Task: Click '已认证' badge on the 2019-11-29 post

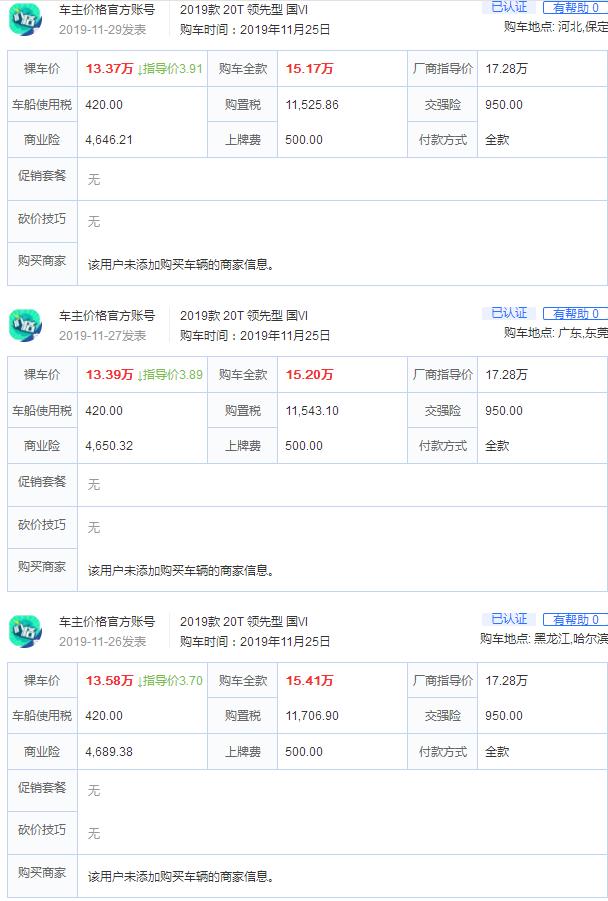Action: coord(509,7)
